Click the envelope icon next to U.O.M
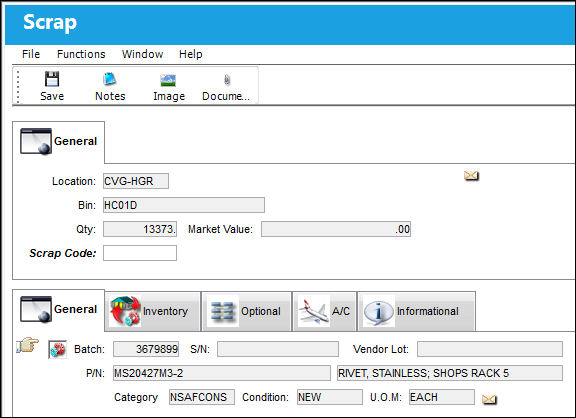This screenshot has height=418, width=576. point(489,399)
